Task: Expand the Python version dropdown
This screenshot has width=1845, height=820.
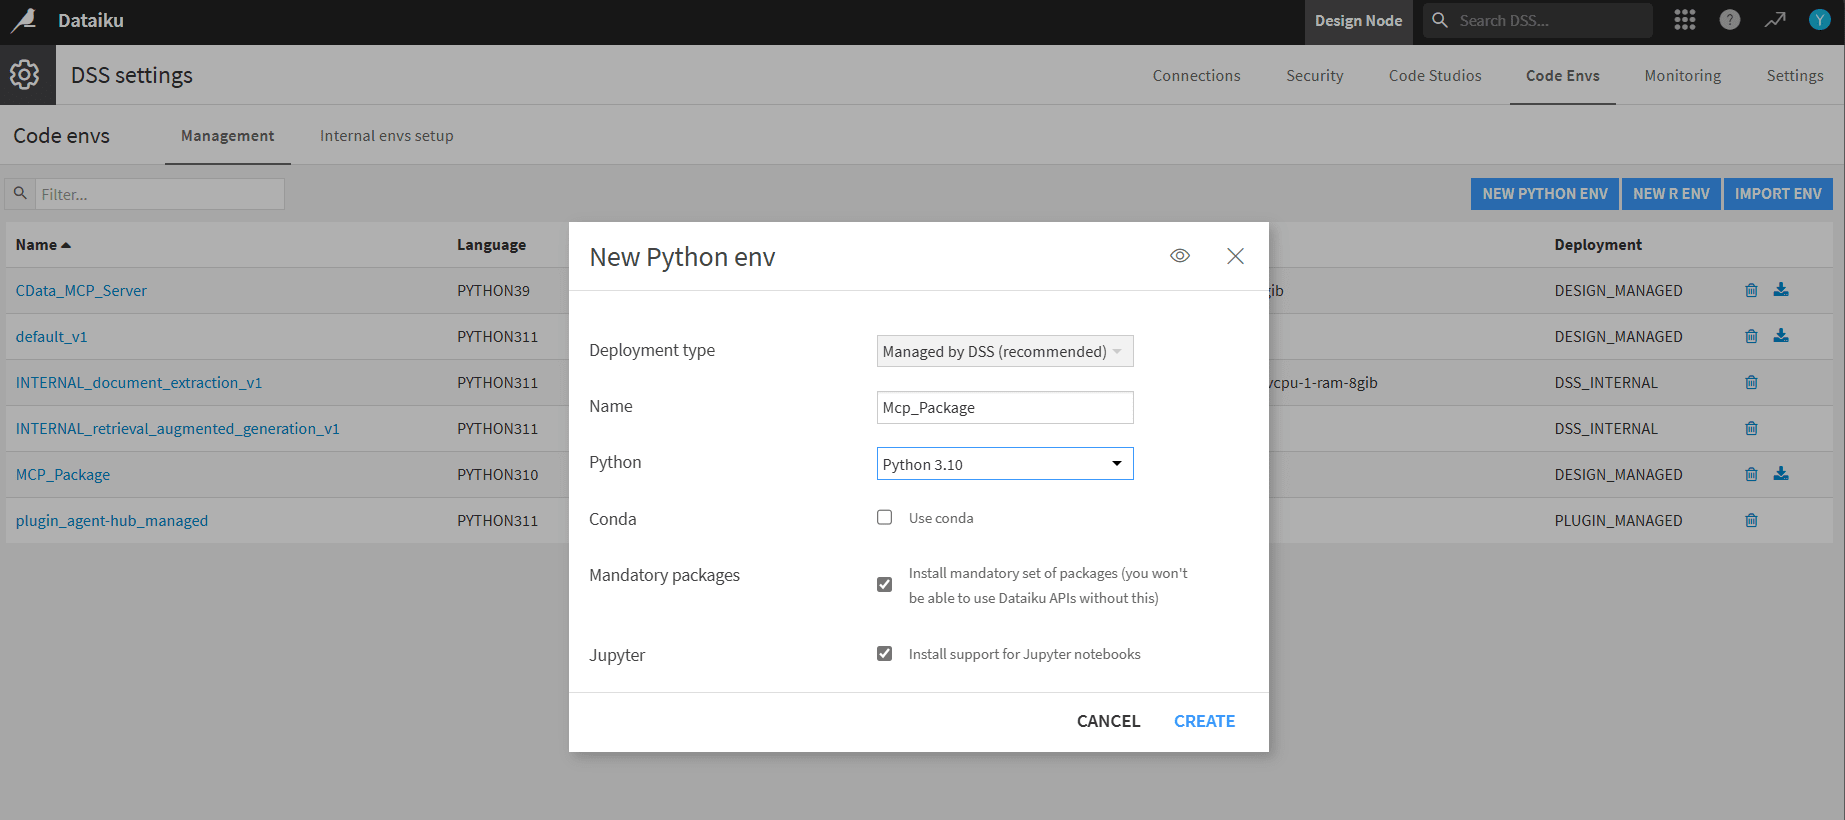Action: [1004, 464]
